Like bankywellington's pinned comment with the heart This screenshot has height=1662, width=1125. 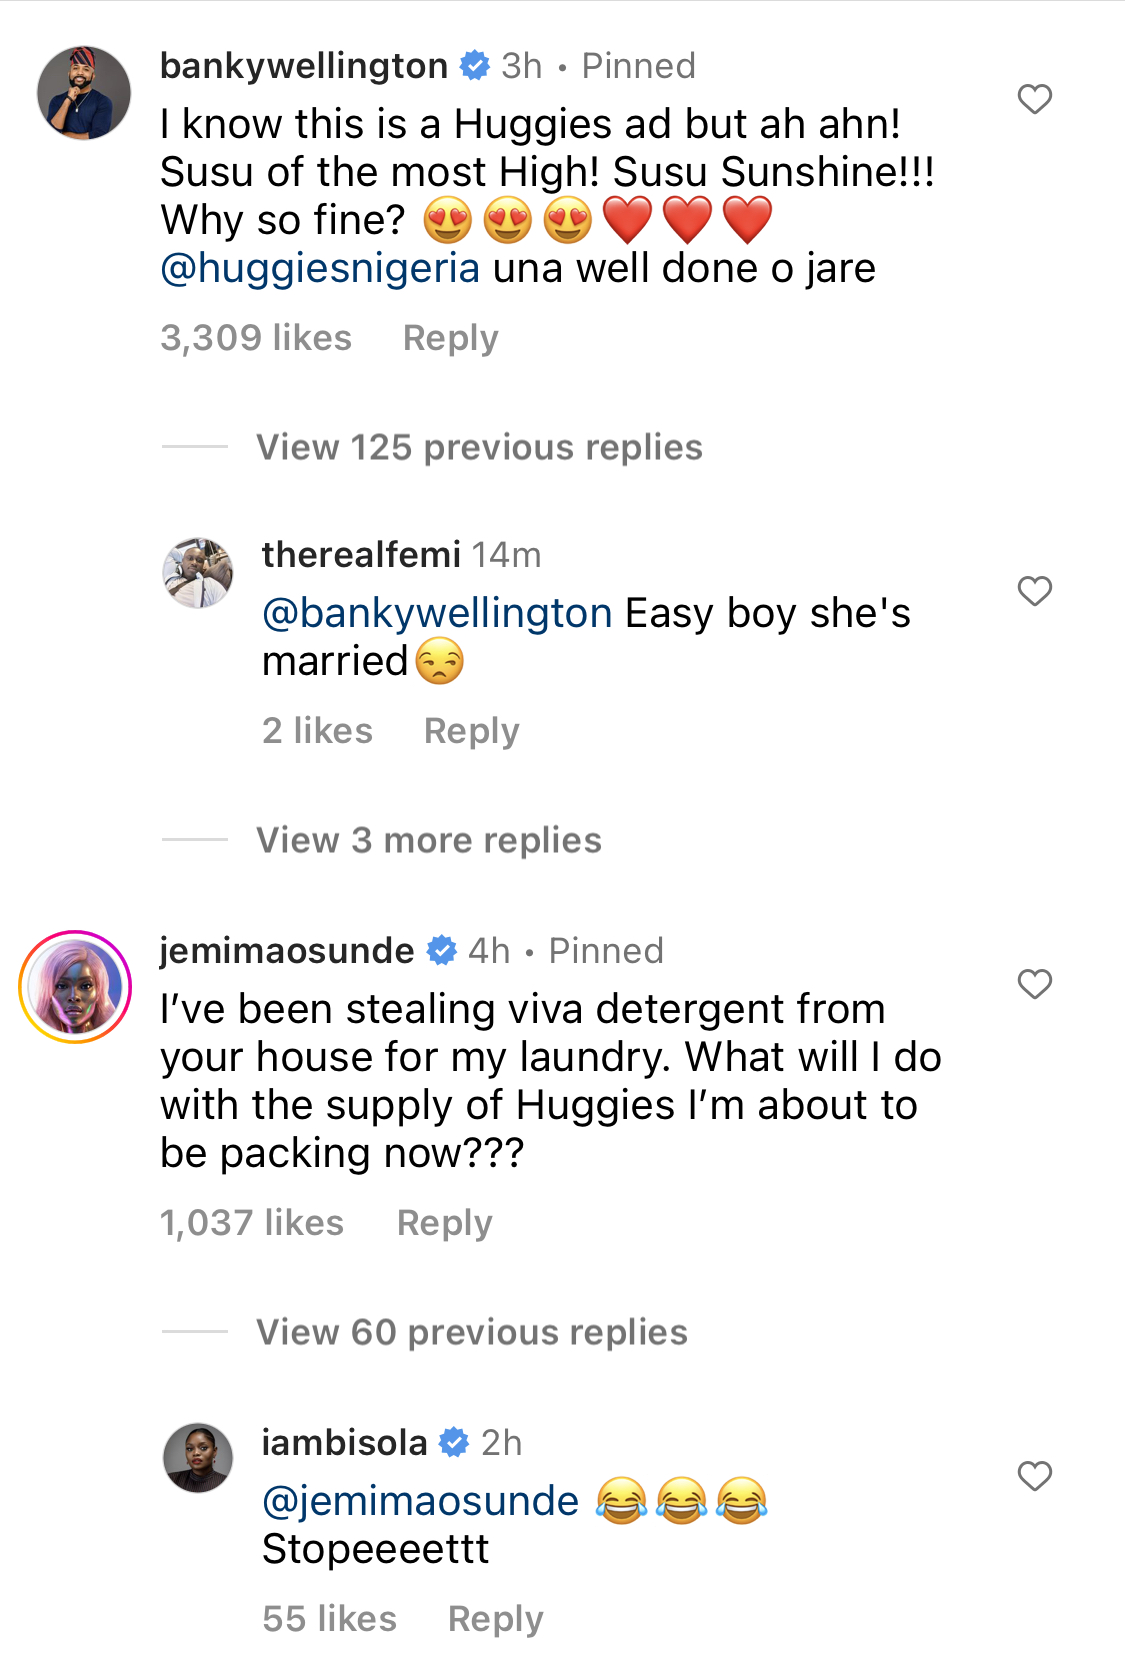1035,99
